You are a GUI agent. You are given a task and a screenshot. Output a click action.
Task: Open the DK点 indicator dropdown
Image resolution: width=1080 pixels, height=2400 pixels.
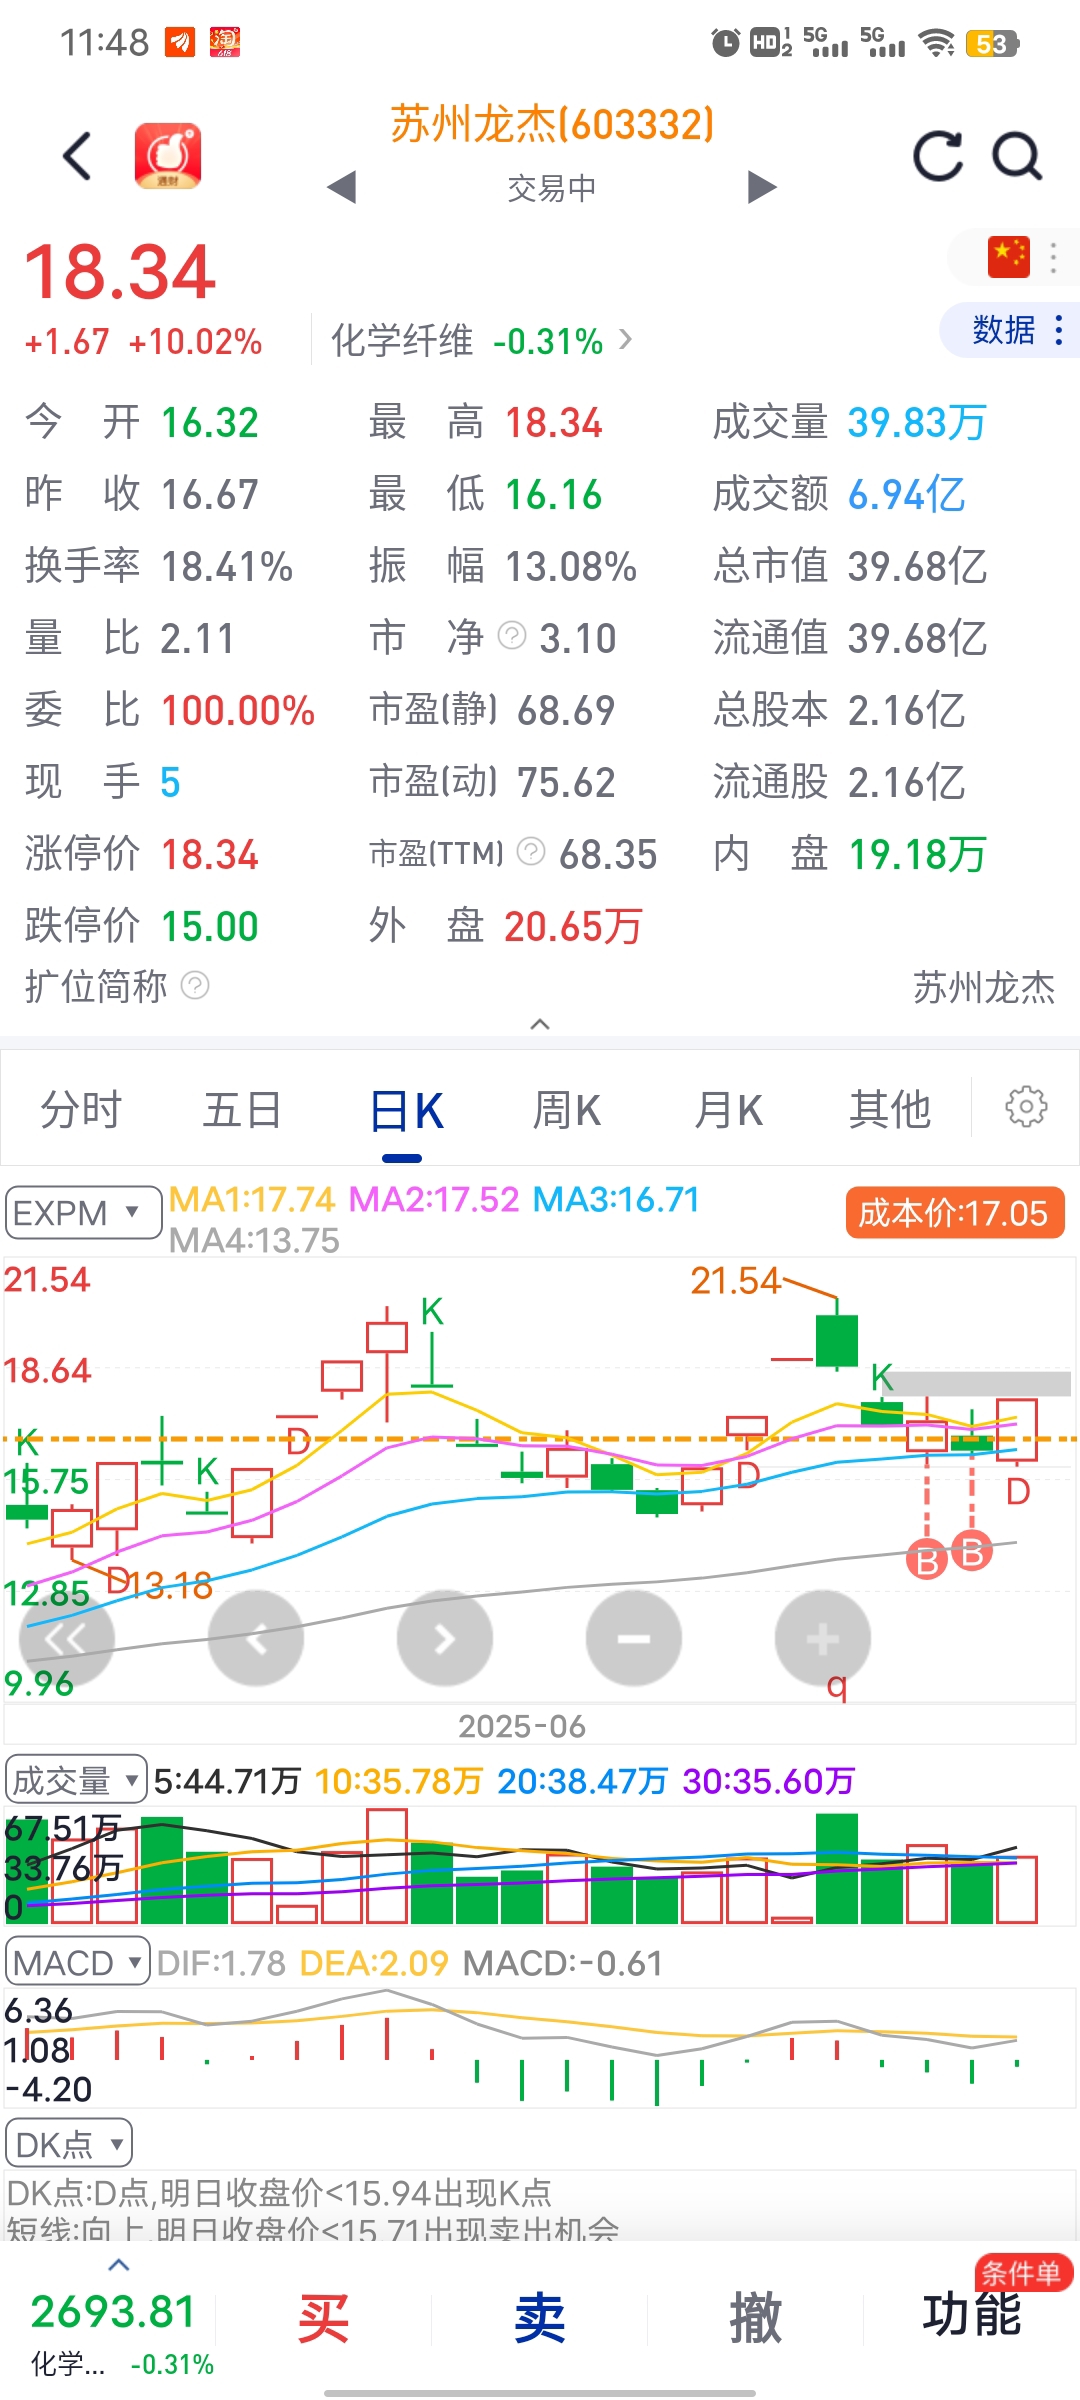pos(69,2144)
